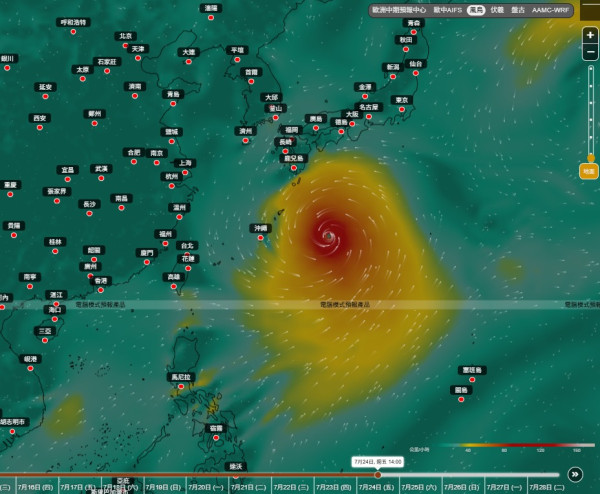
Task: Click the 重慶 city label
Action: click(10, 185)
